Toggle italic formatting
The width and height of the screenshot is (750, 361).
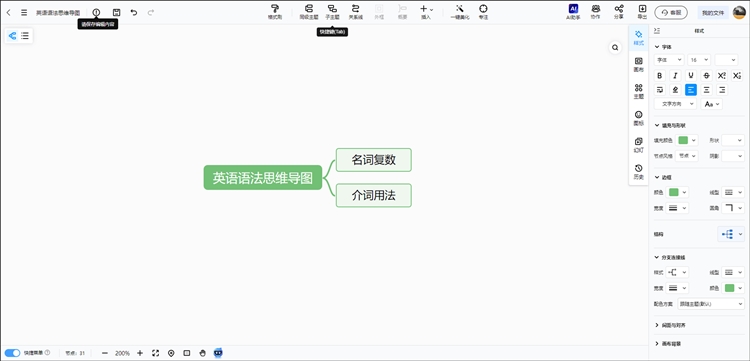pos(675,76)
